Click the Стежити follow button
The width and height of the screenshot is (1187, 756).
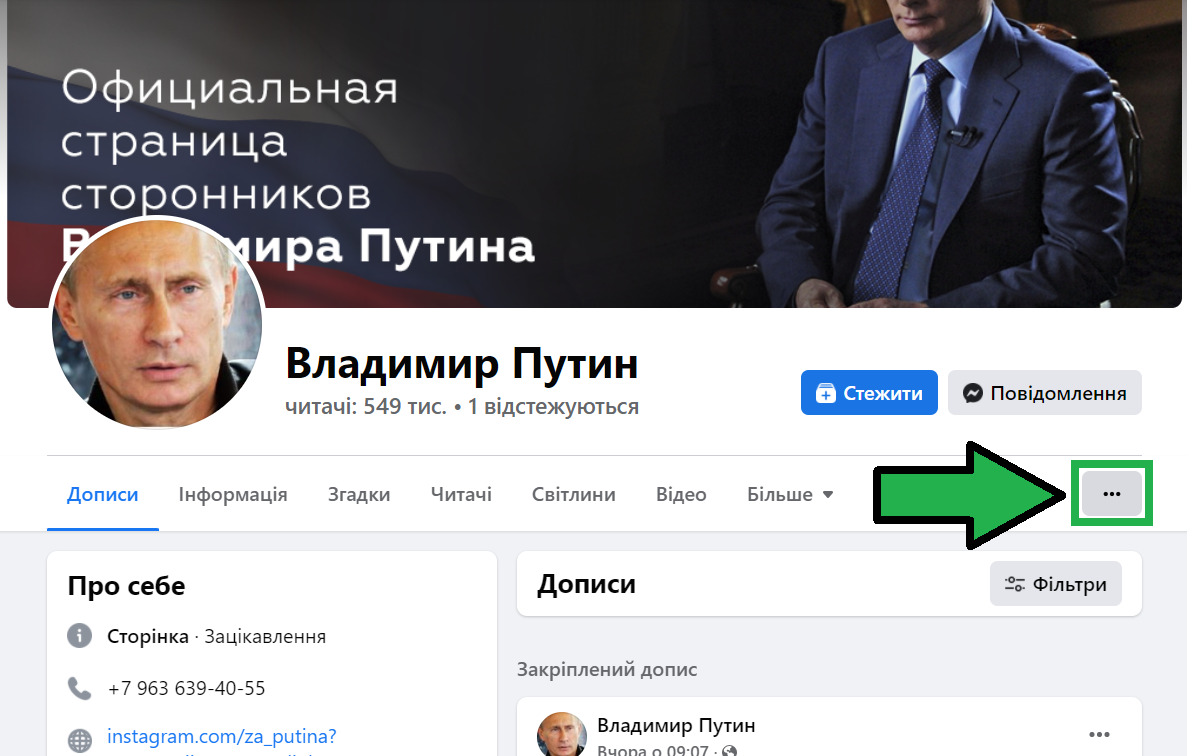coord(869,393)
